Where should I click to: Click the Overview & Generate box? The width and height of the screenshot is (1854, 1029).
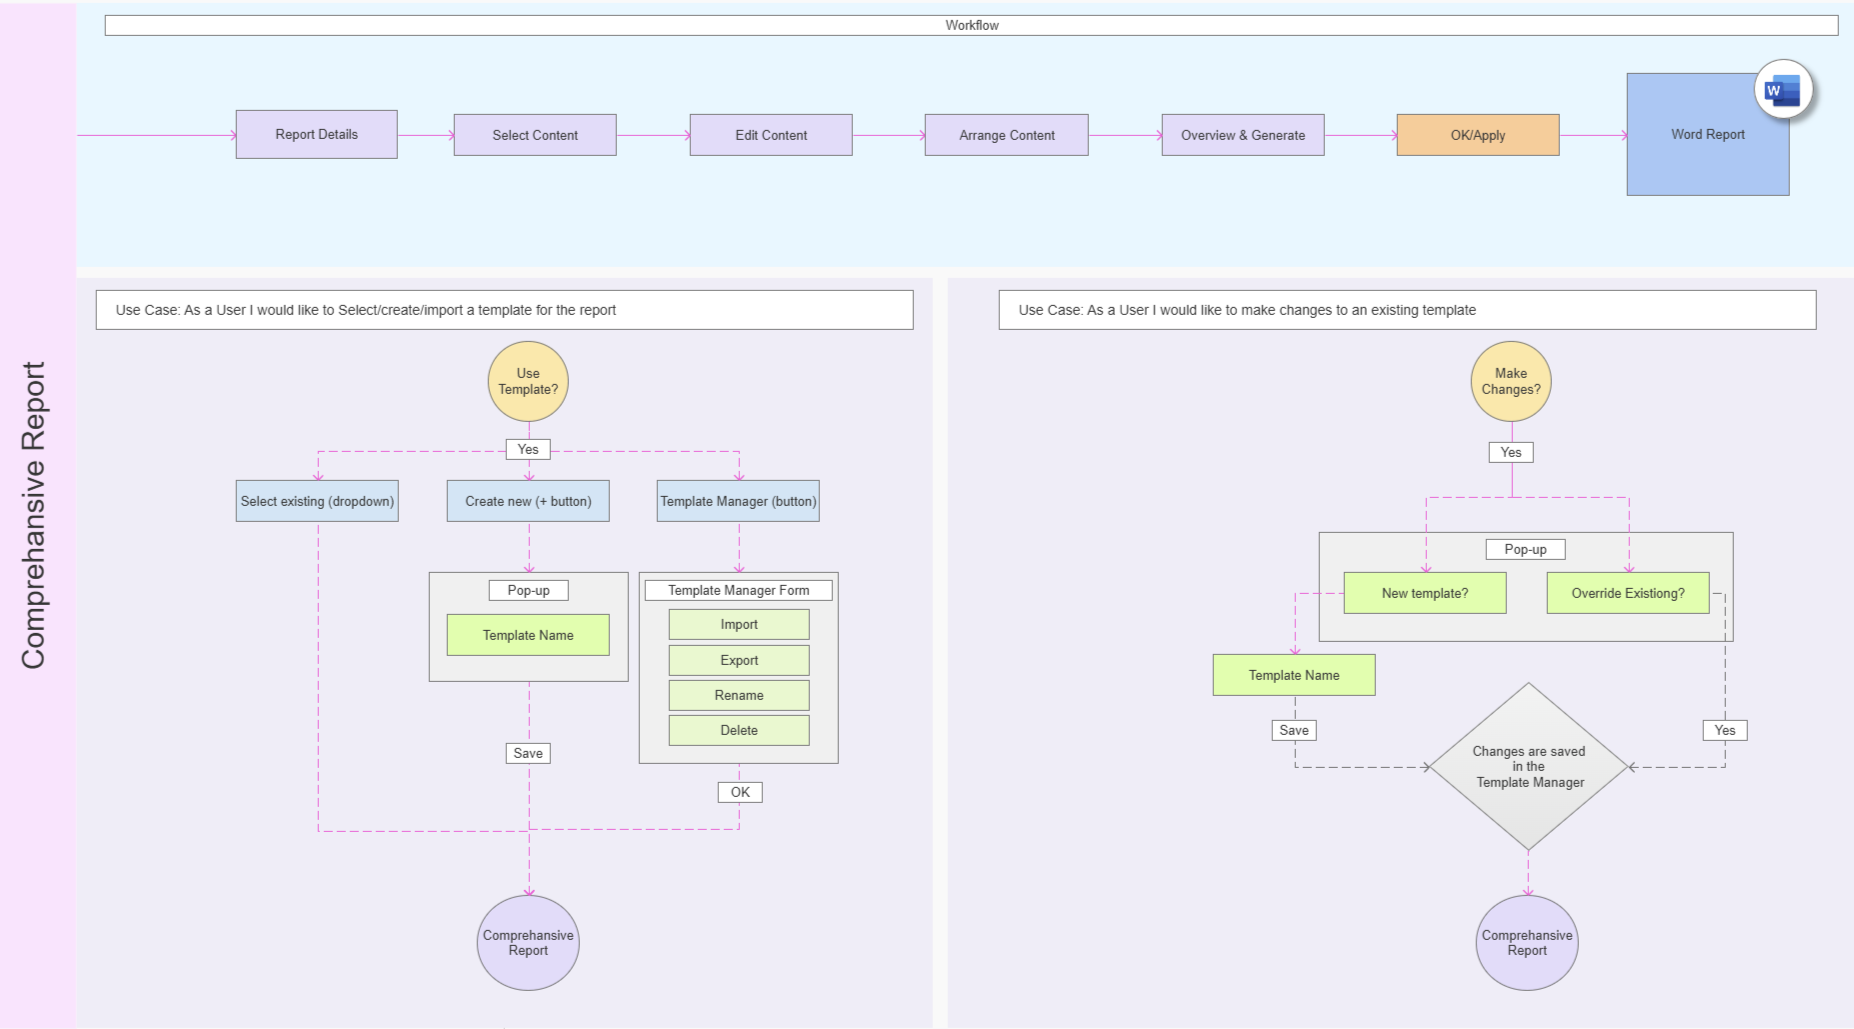click(x=1243, y=135)
